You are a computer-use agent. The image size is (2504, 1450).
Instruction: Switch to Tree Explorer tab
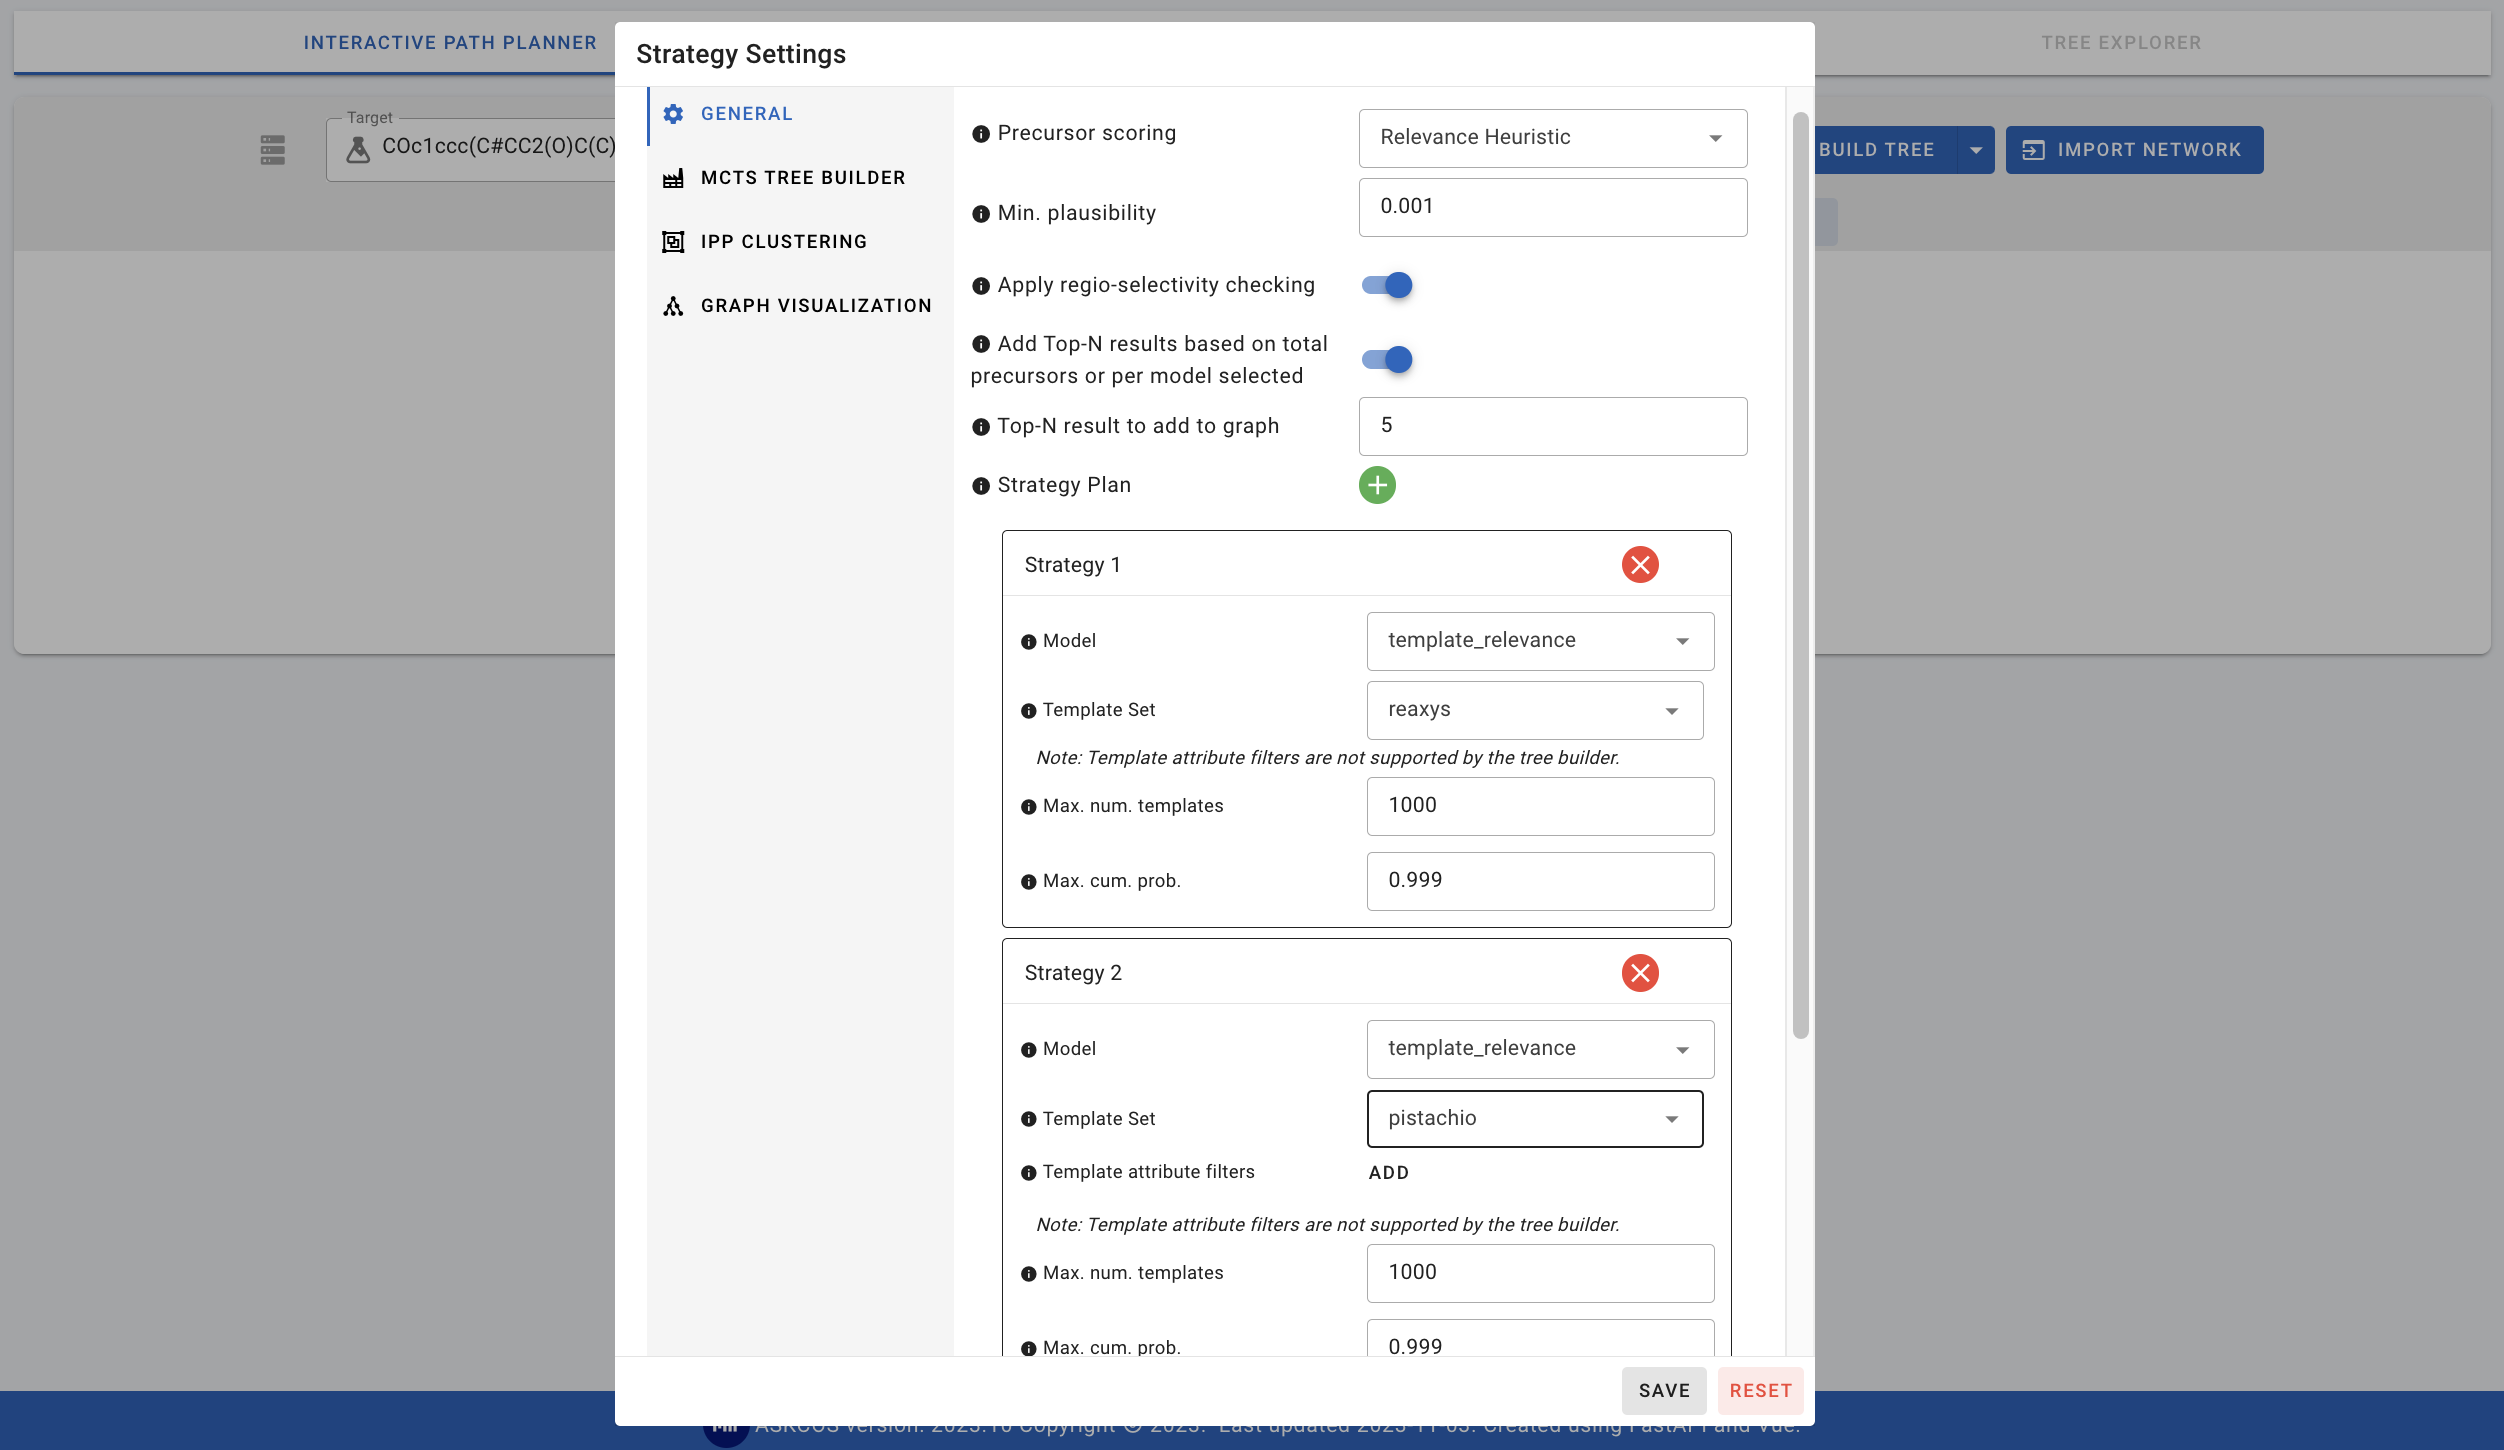coord(2121,43)
